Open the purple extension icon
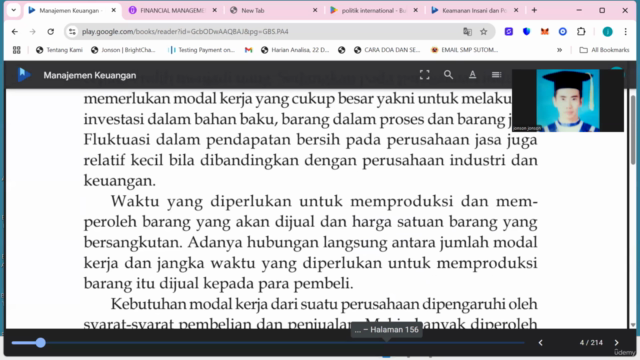 (x=509, y=31)
